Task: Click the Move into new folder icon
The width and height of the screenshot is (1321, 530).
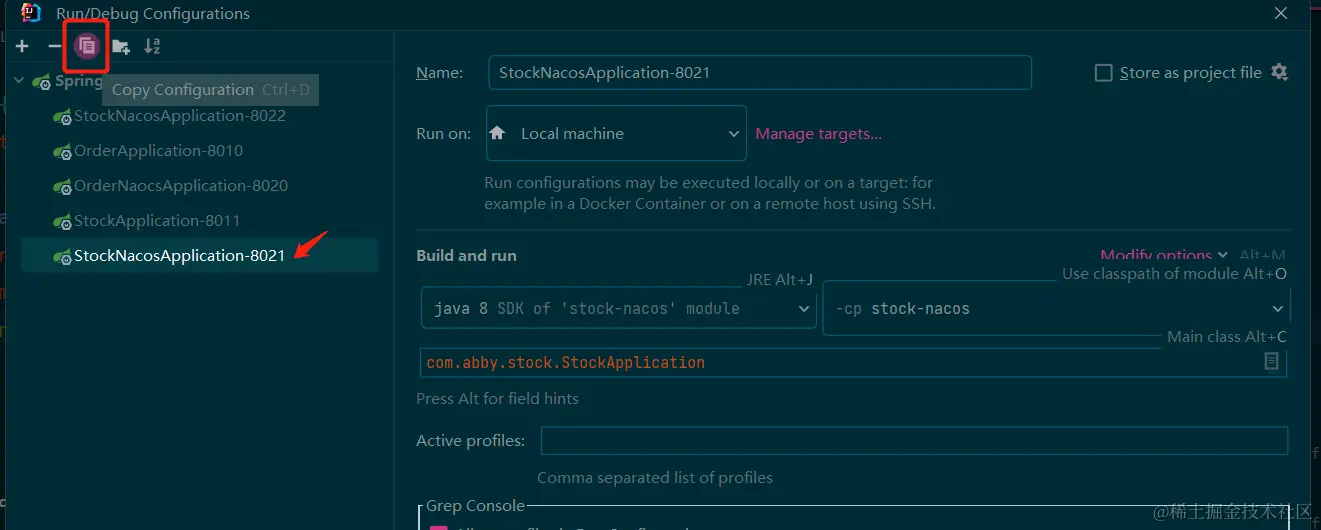Action: click(120, 46)
